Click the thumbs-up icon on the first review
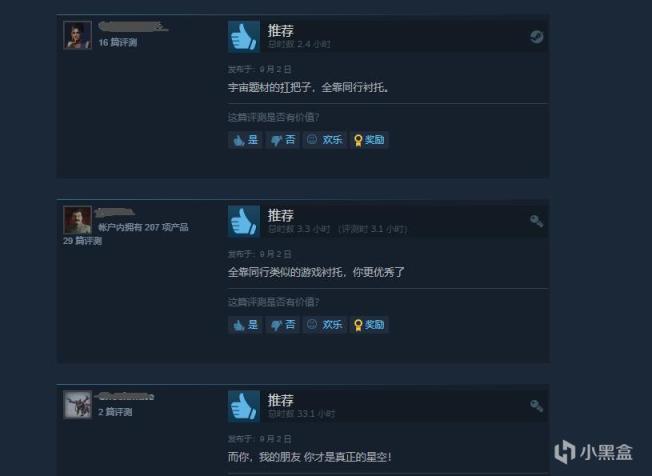The image size is (652, 476). click(x=244, y=37)
